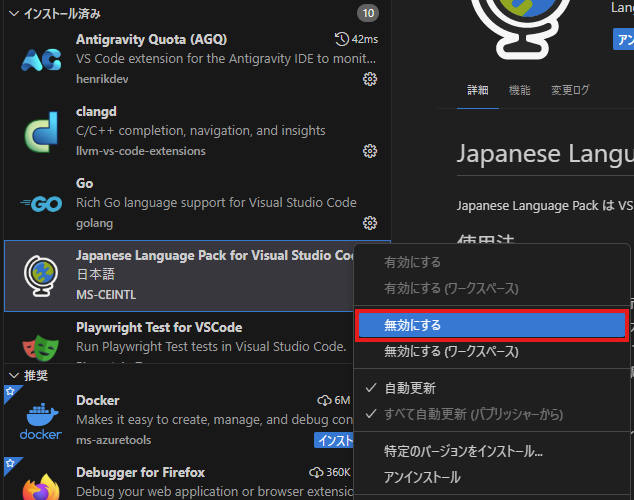
Task: Click the Debugger for Firefox logo
Action: click(41, 487)
